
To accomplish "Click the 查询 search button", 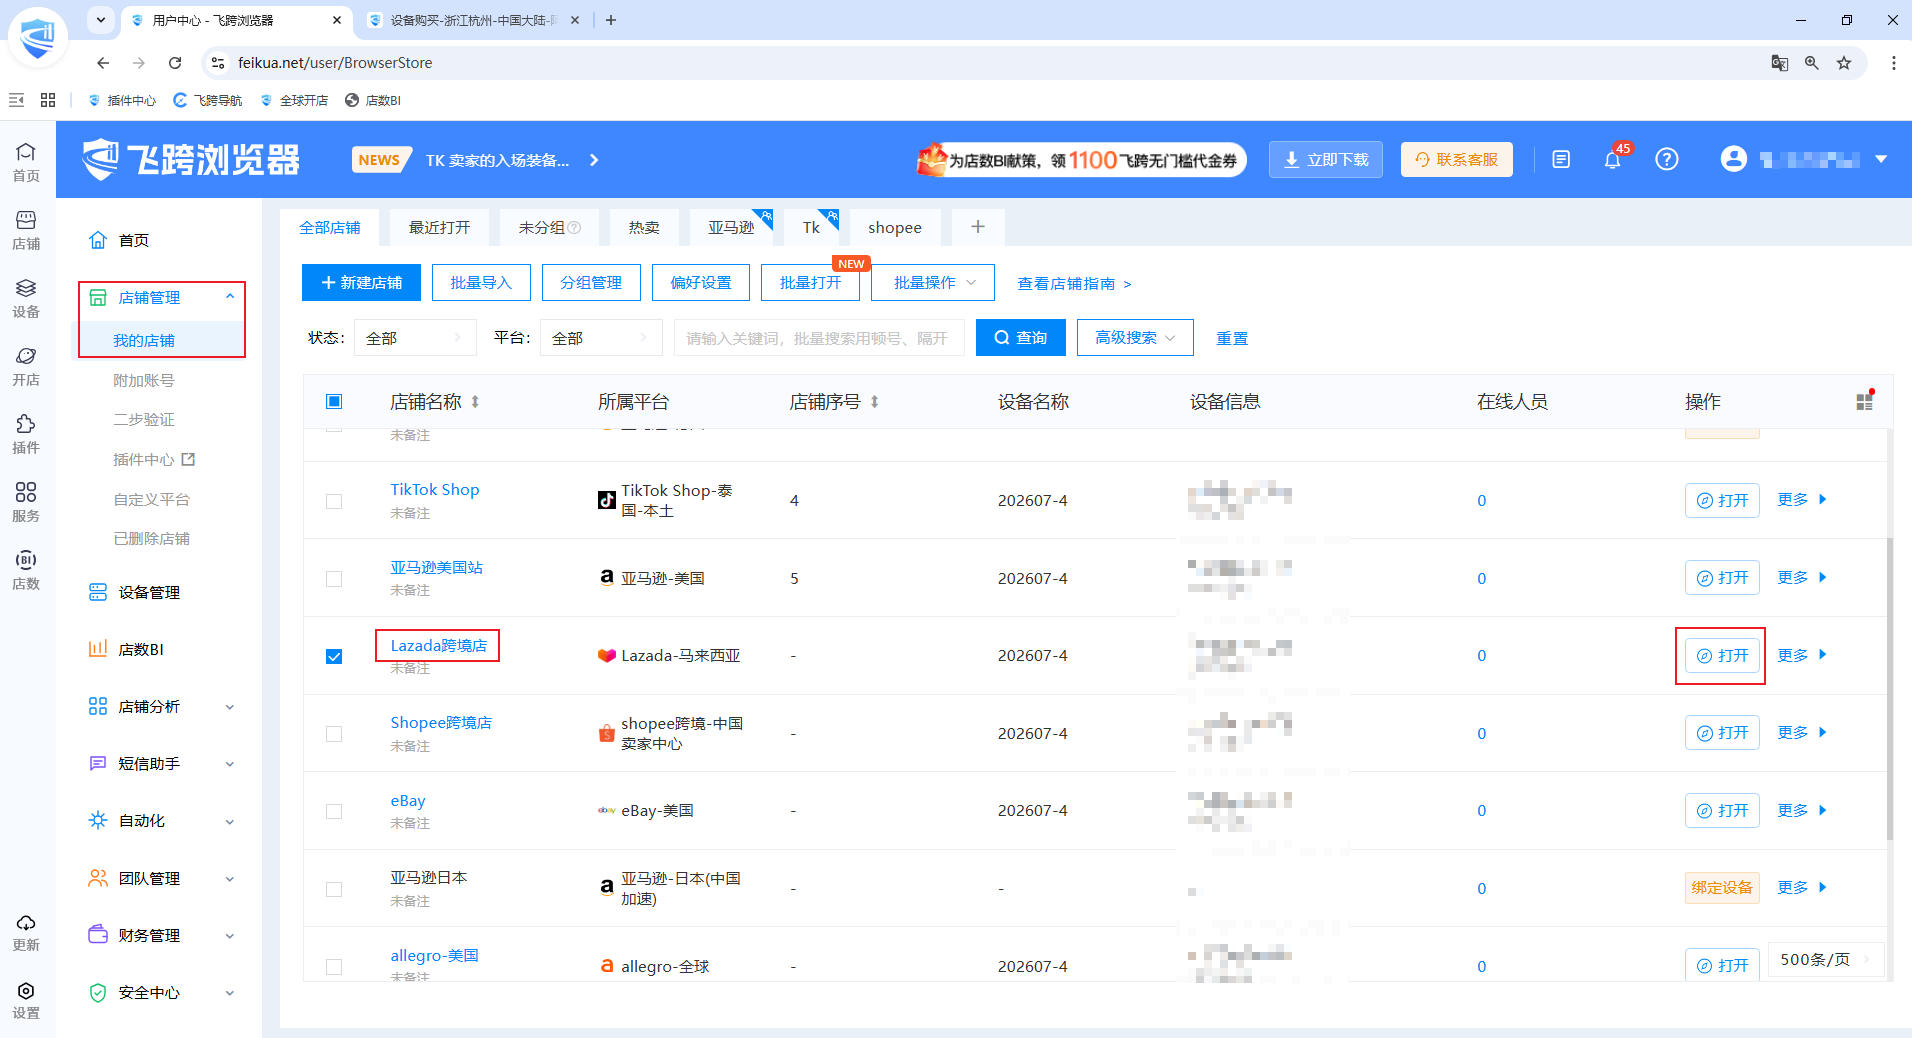I will coord(1021,338).
